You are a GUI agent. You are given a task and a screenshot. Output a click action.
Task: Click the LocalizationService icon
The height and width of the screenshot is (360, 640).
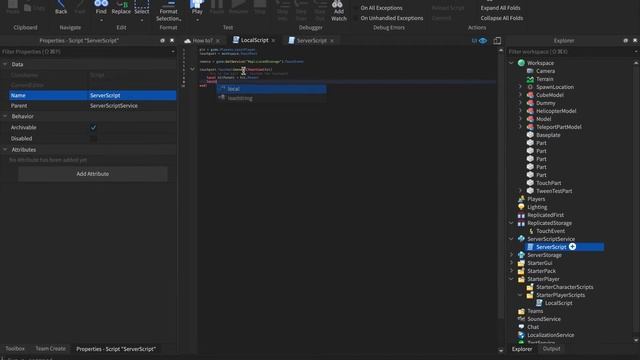coord(521,335)
